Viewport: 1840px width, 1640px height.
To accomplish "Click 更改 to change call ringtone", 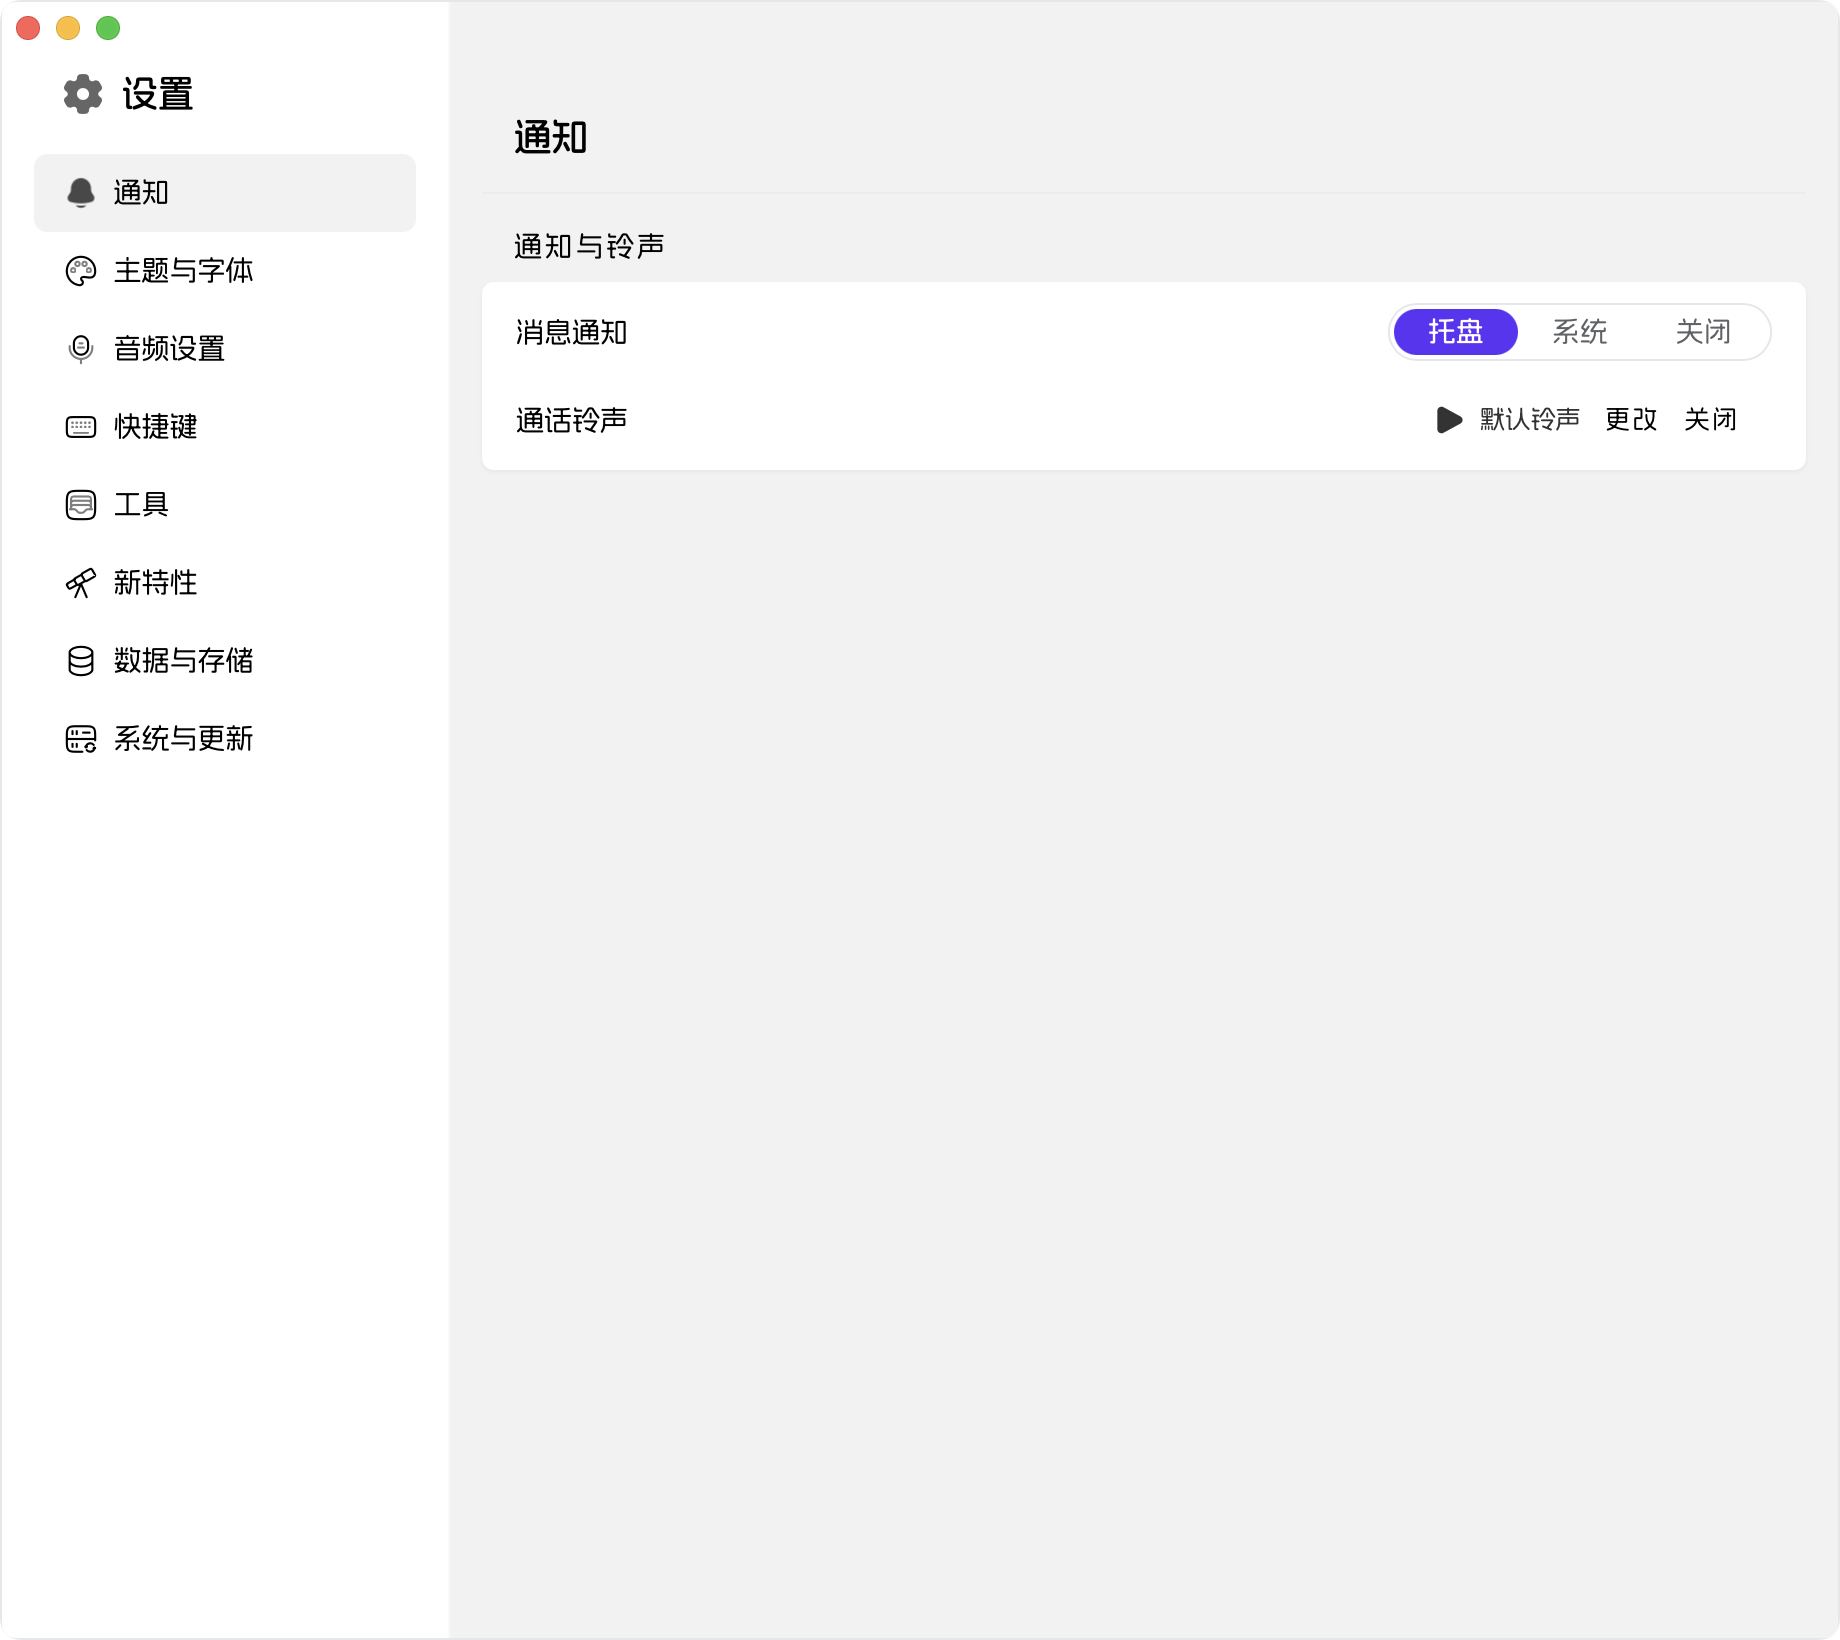I will (x=1631, y=419).
